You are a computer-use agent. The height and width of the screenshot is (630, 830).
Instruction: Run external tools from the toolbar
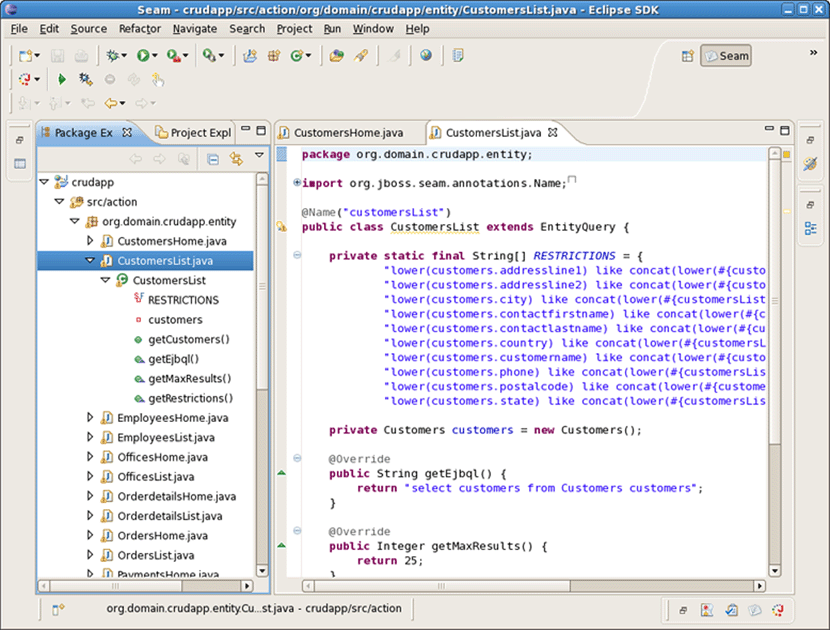[211, 55]
